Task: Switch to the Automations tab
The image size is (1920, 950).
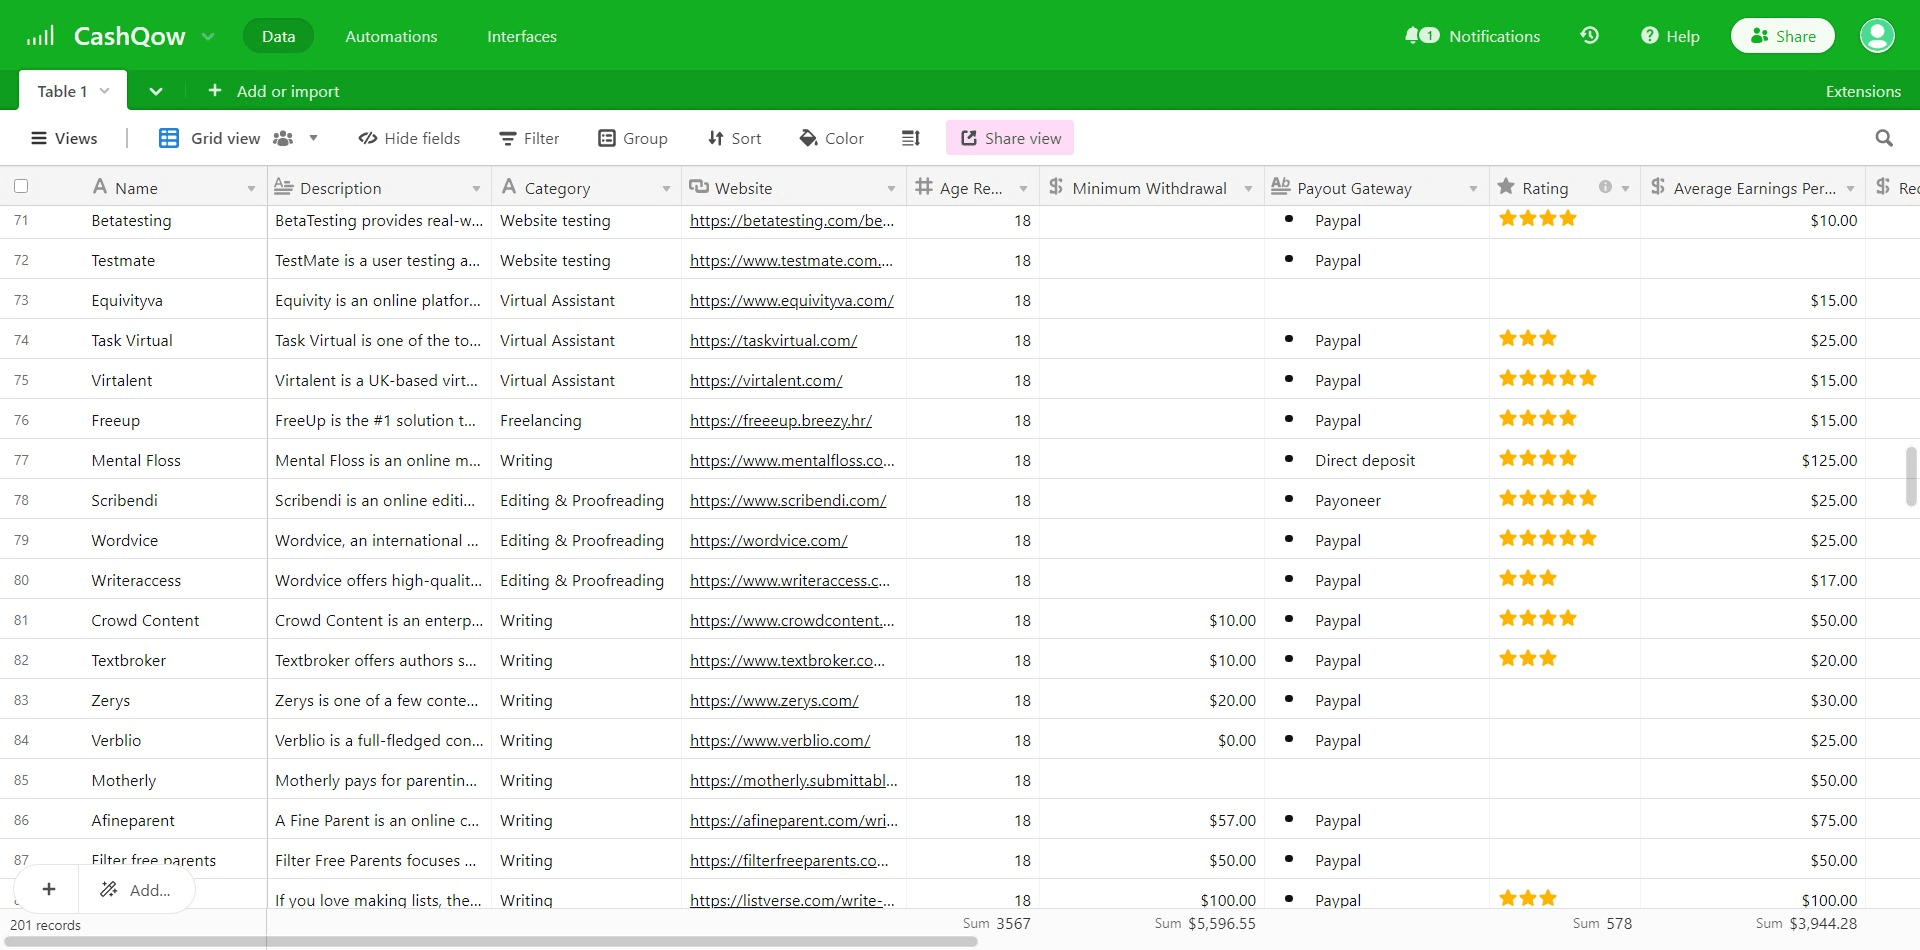Action: 391,36
